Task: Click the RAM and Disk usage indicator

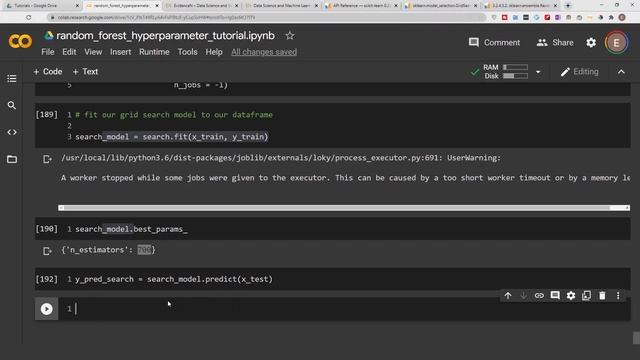Action: click(505, 71)
